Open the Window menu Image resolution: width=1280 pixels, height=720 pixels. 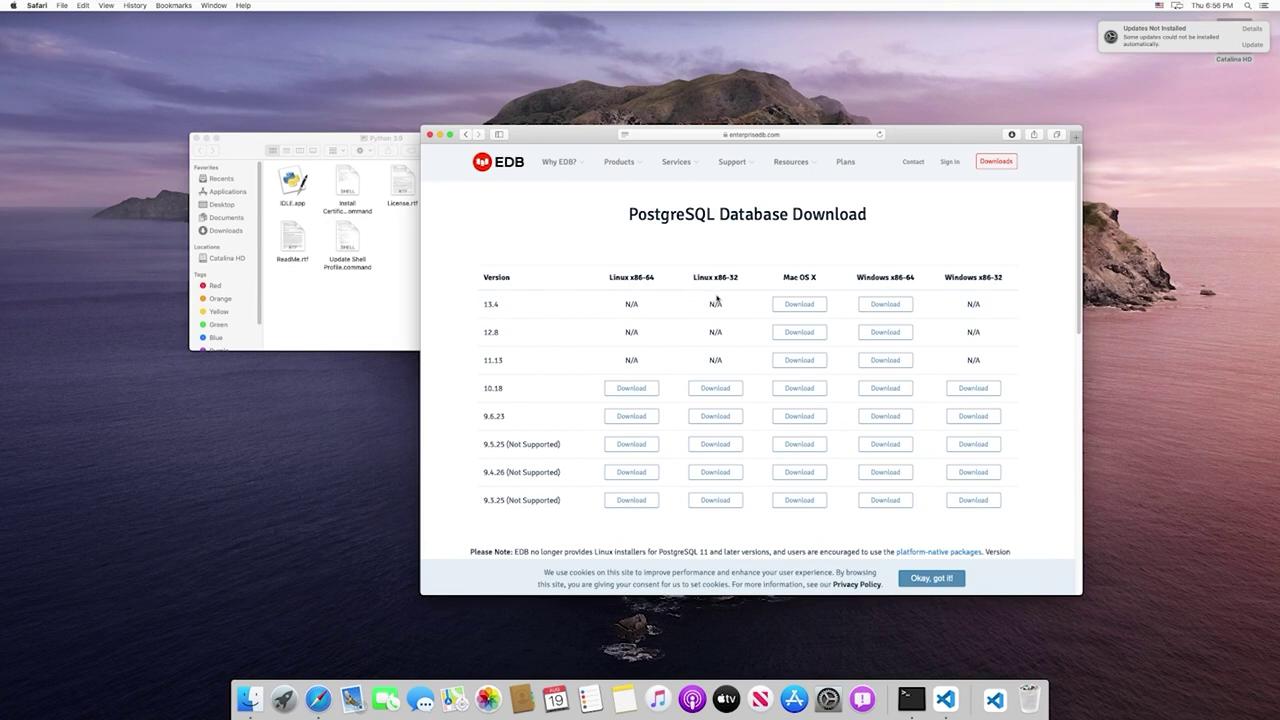[213, 5]
